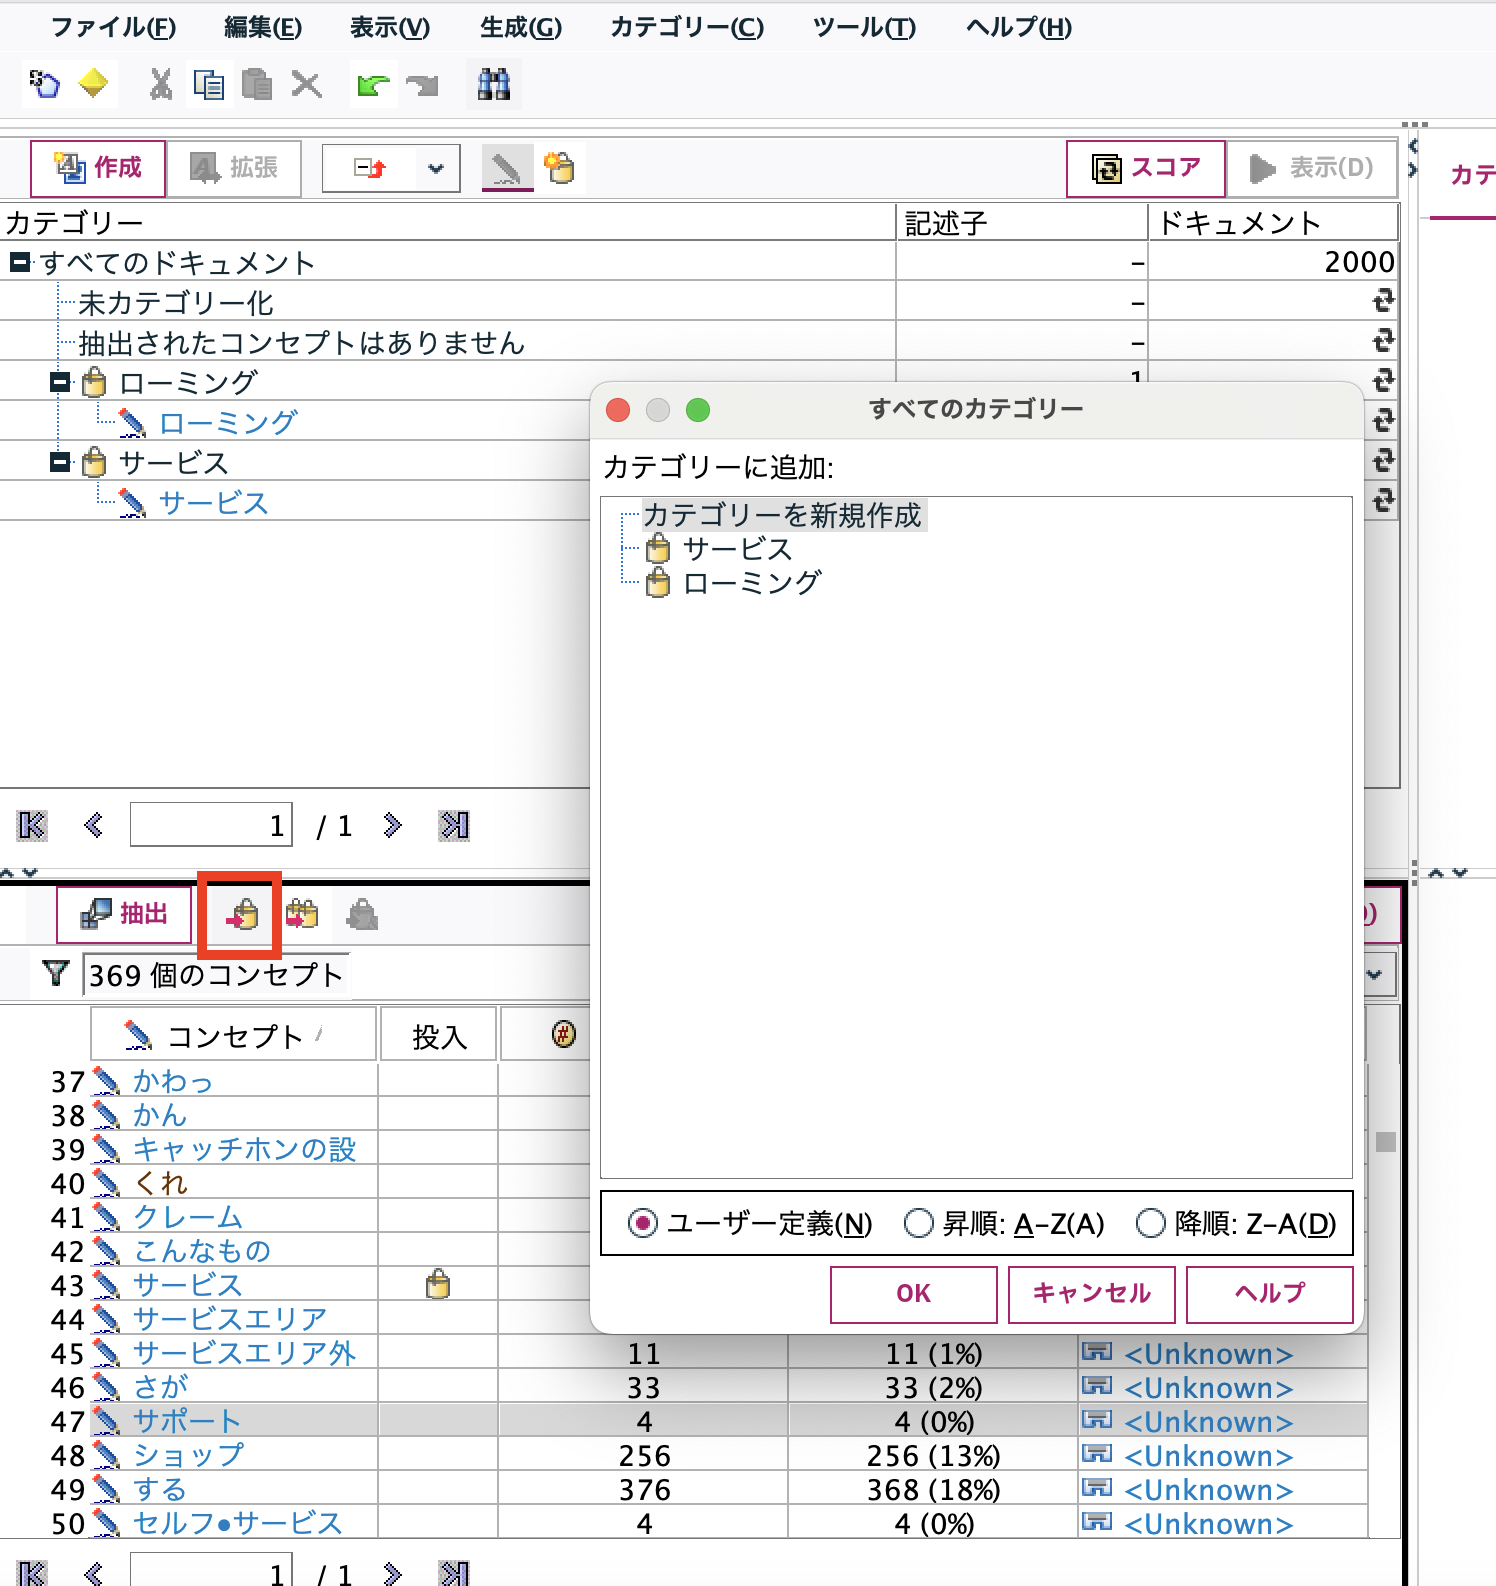The height and width of the screenshot is (1586, 1496).
Task: Toggle the pencil descriptor display button
Action: coord(507,168)
